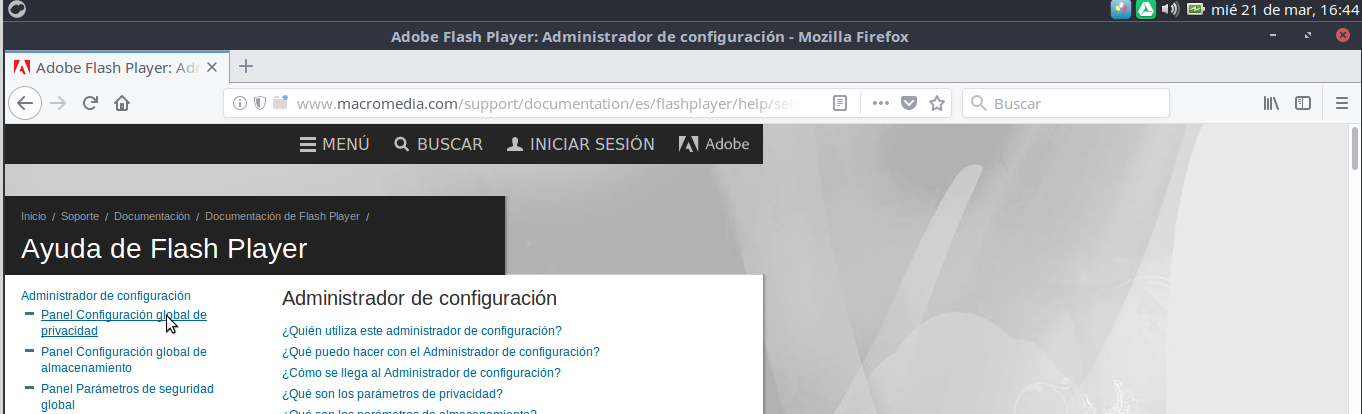Save page to Pocket
The width and height of the screenshot is (1362, 414).
click(x=909, y=103)
